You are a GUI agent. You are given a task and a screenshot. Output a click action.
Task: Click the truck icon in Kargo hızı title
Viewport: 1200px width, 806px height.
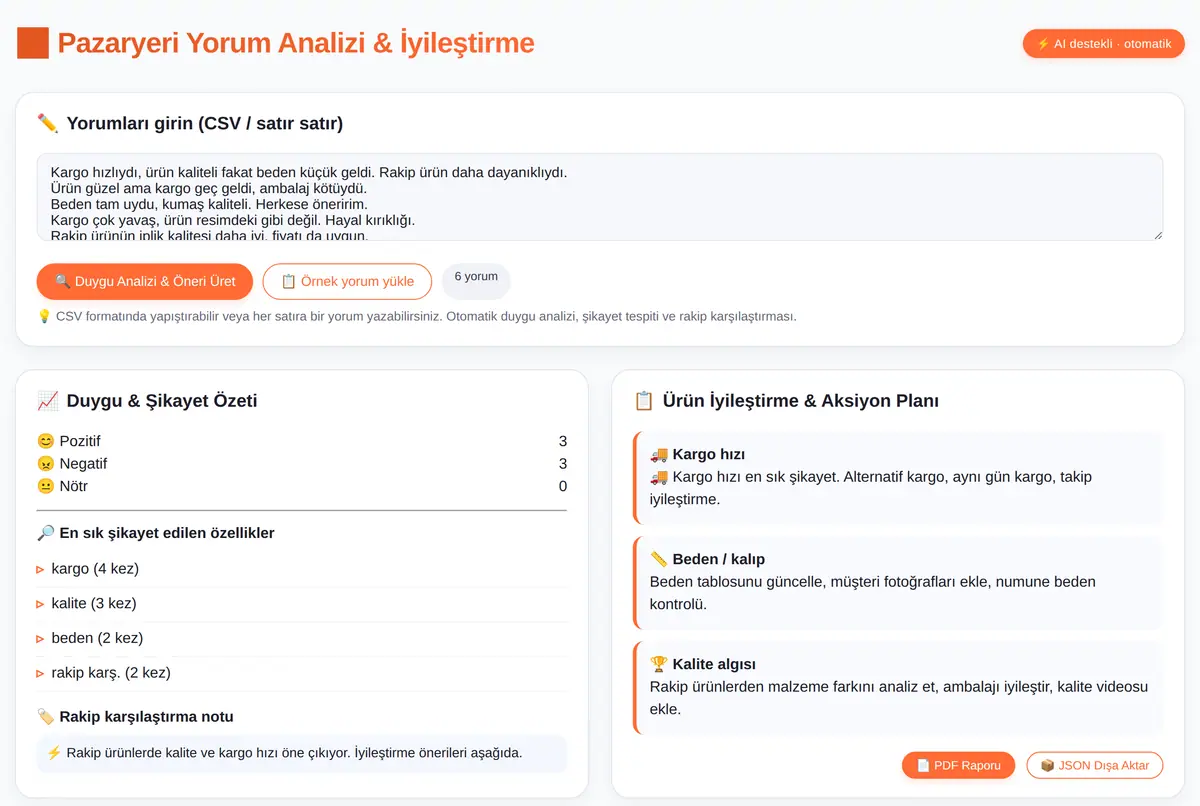[659, 454]
